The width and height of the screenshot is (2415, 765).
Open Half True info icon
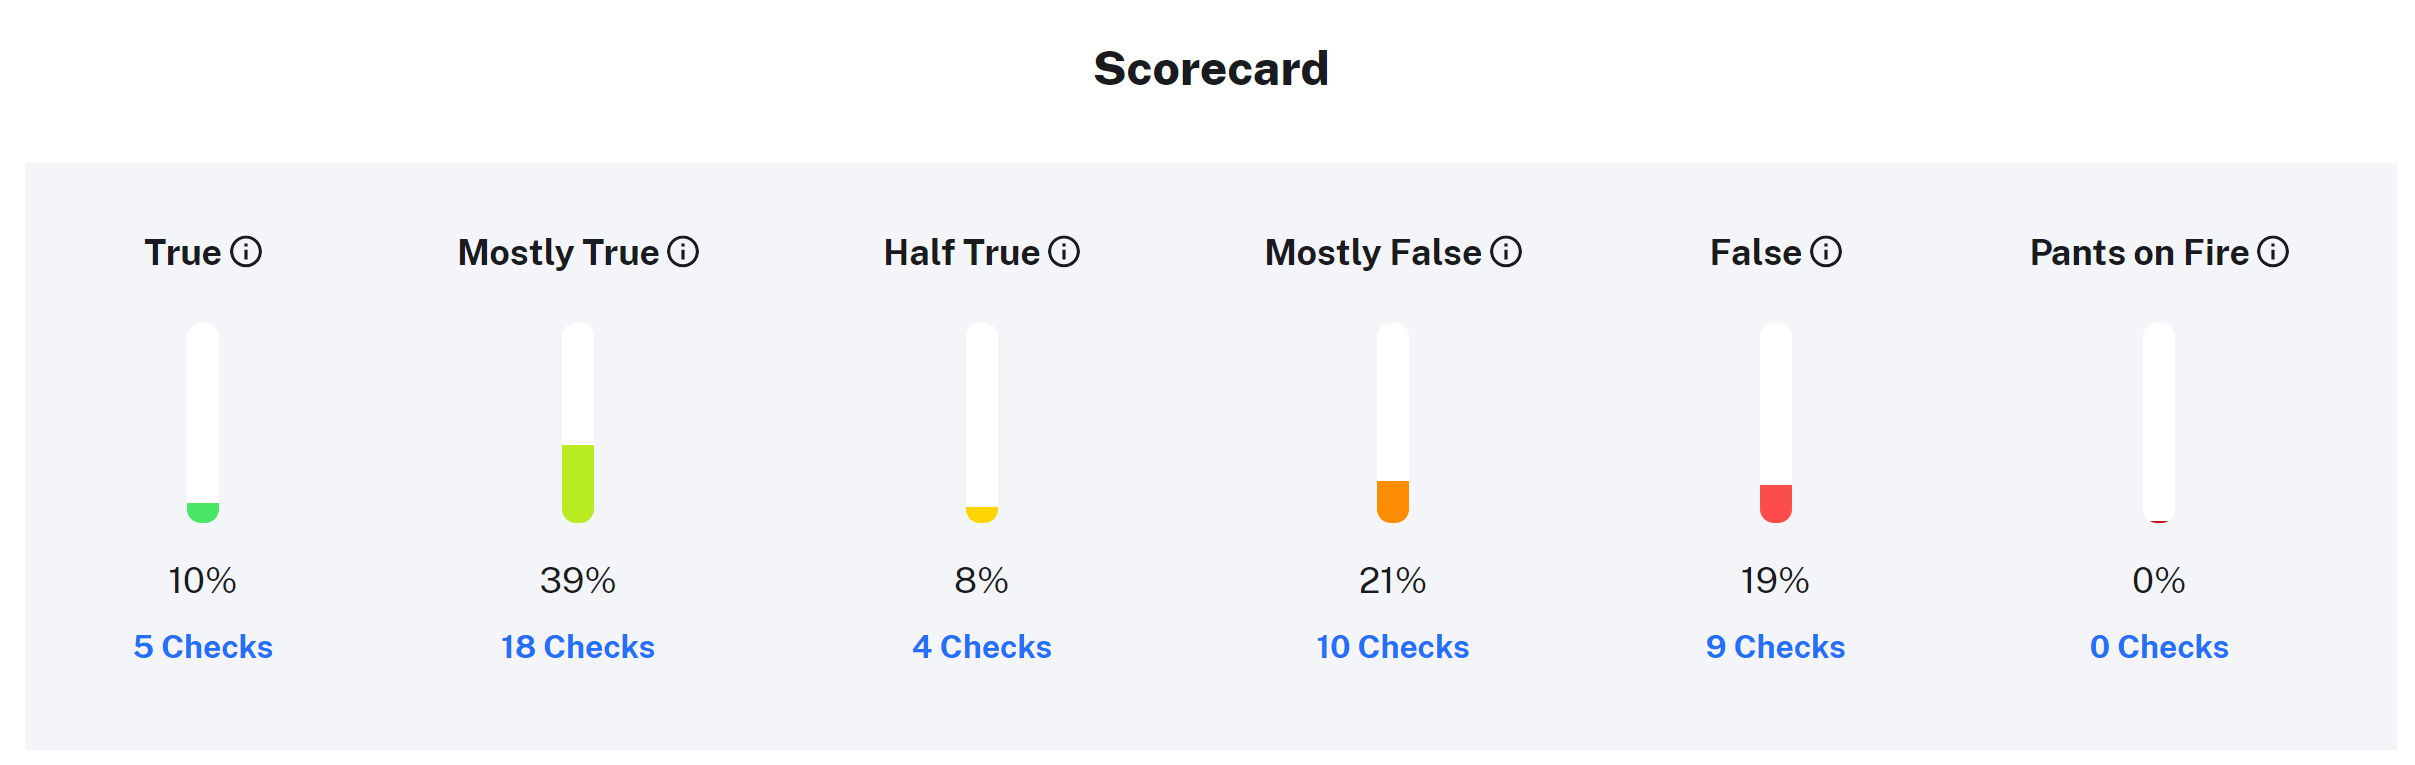click(x=1064, y=252)
